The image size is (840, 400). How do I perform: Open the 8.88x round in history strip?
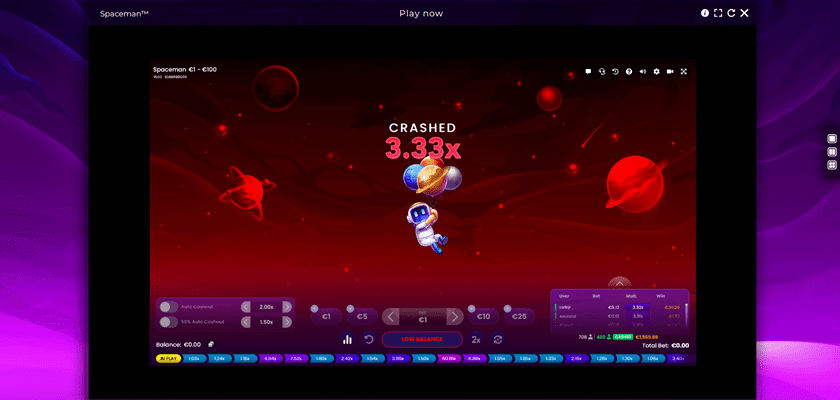(474, 359)
